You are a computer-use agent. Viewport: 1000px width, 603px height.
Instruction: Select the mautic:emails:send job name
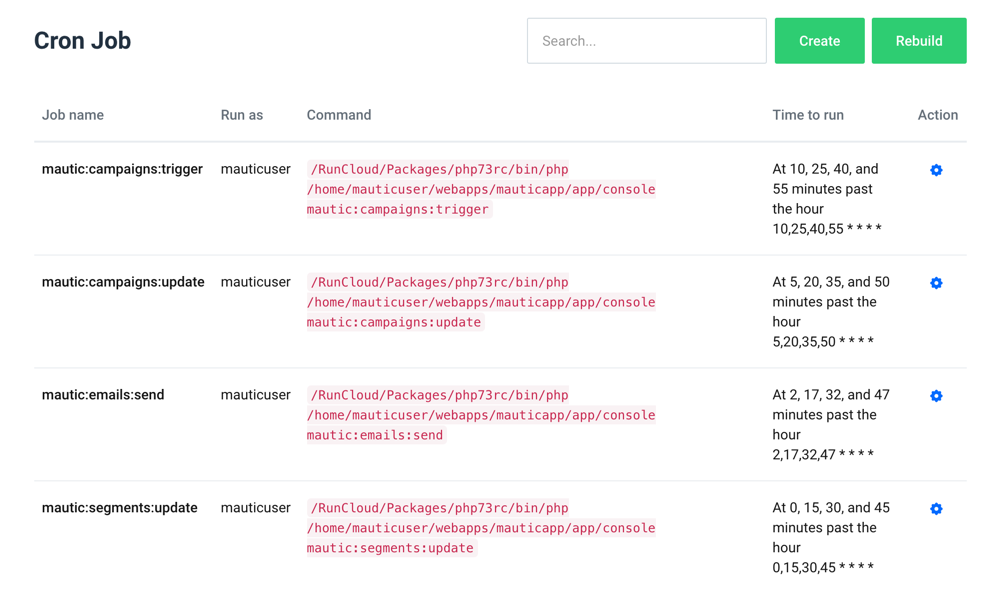click(103, 395)
